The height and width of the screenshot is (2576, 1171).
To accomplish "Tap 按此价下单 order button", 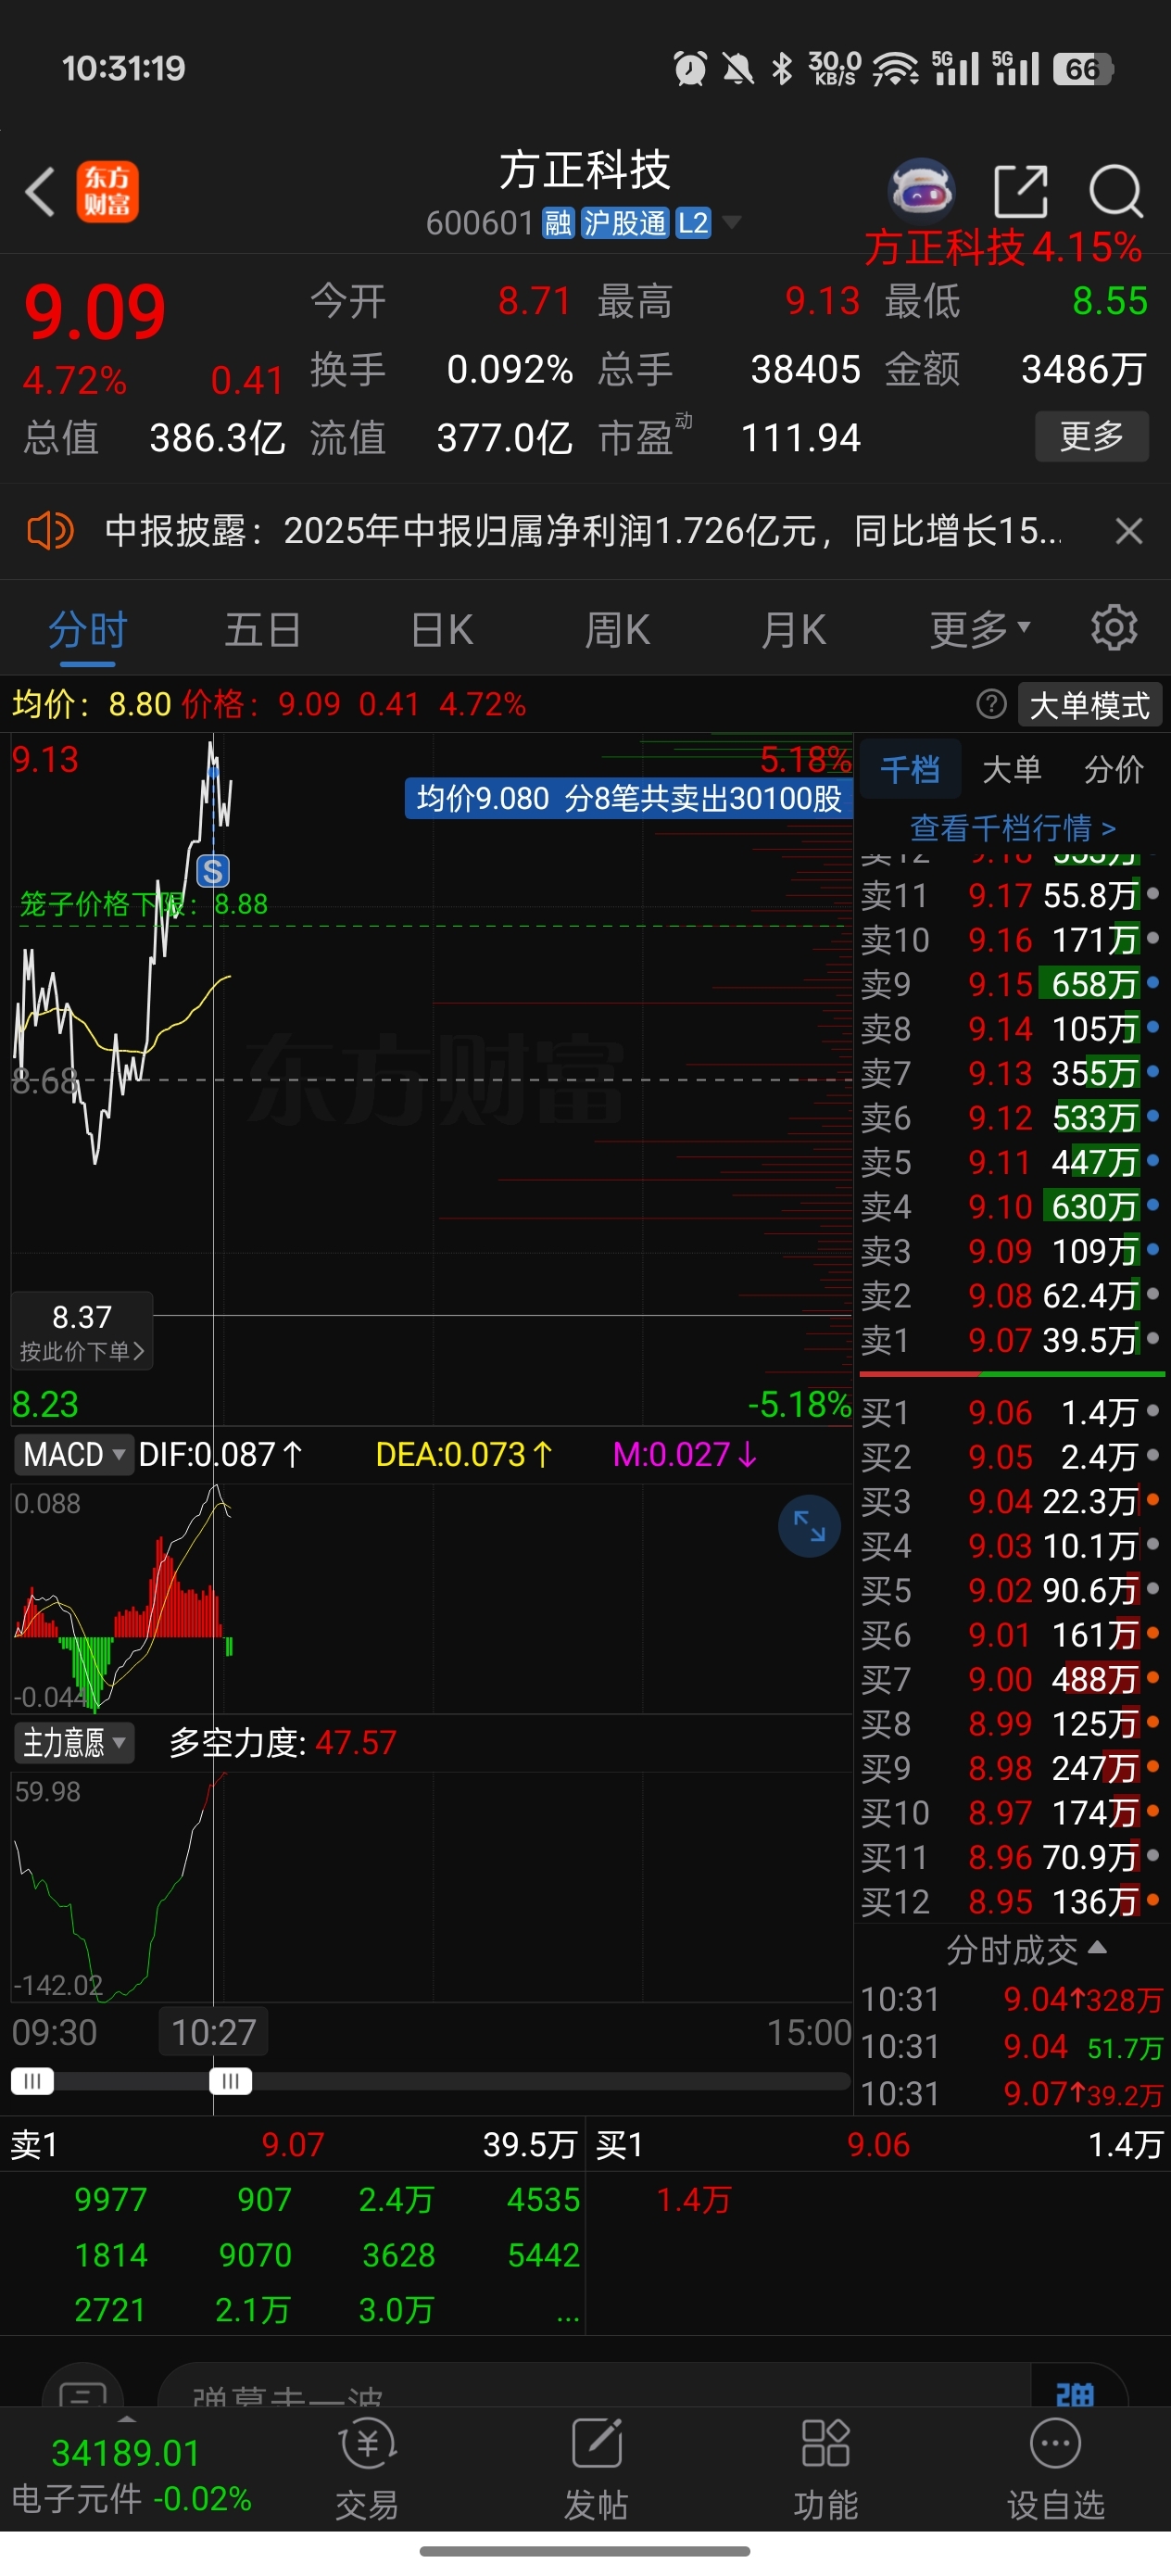I will coord(82,1331).
